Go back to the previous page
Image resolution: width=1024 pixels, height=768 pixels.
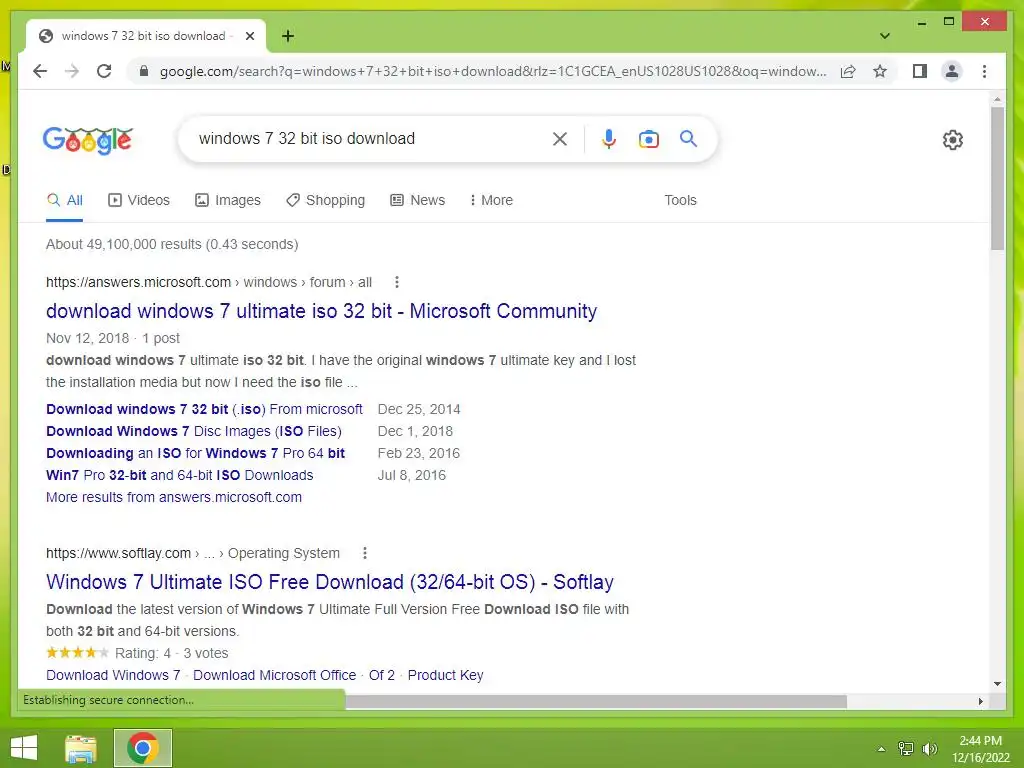pyautogui.click(x=40, y=71)
